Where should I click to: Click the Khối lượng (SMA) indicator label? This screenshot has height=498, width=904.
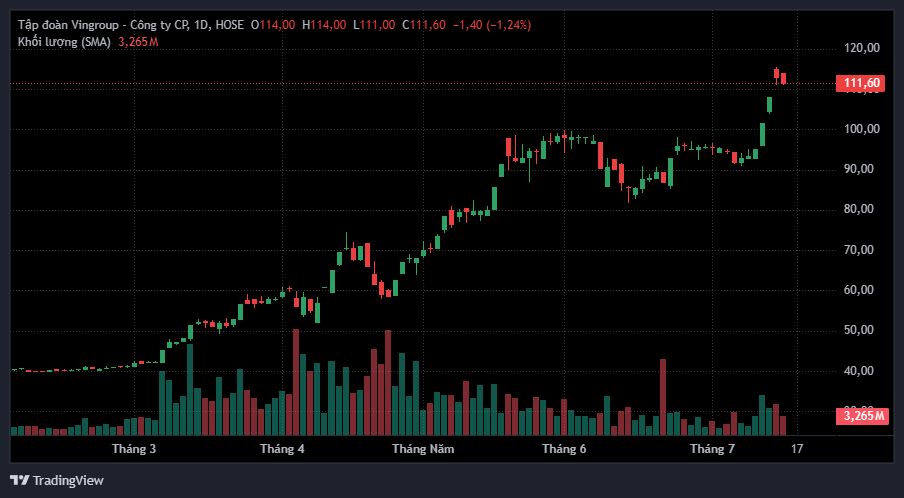pos(64,42)
